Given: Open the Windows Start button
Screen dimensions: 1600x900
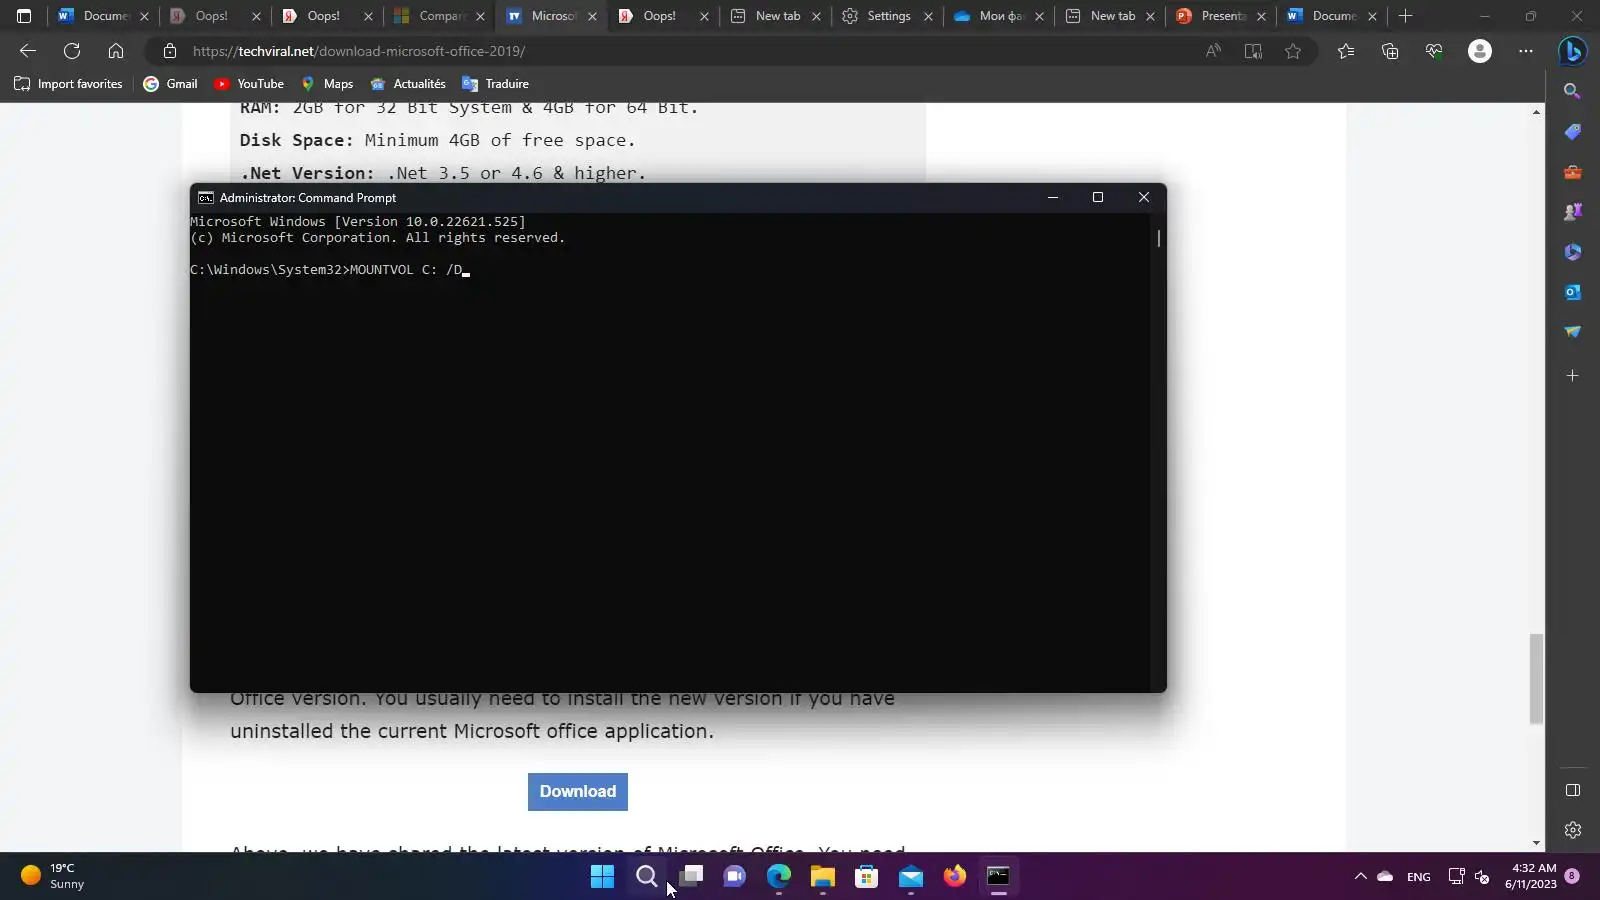Looking at the screenshot, I should [x=602, y=877].
